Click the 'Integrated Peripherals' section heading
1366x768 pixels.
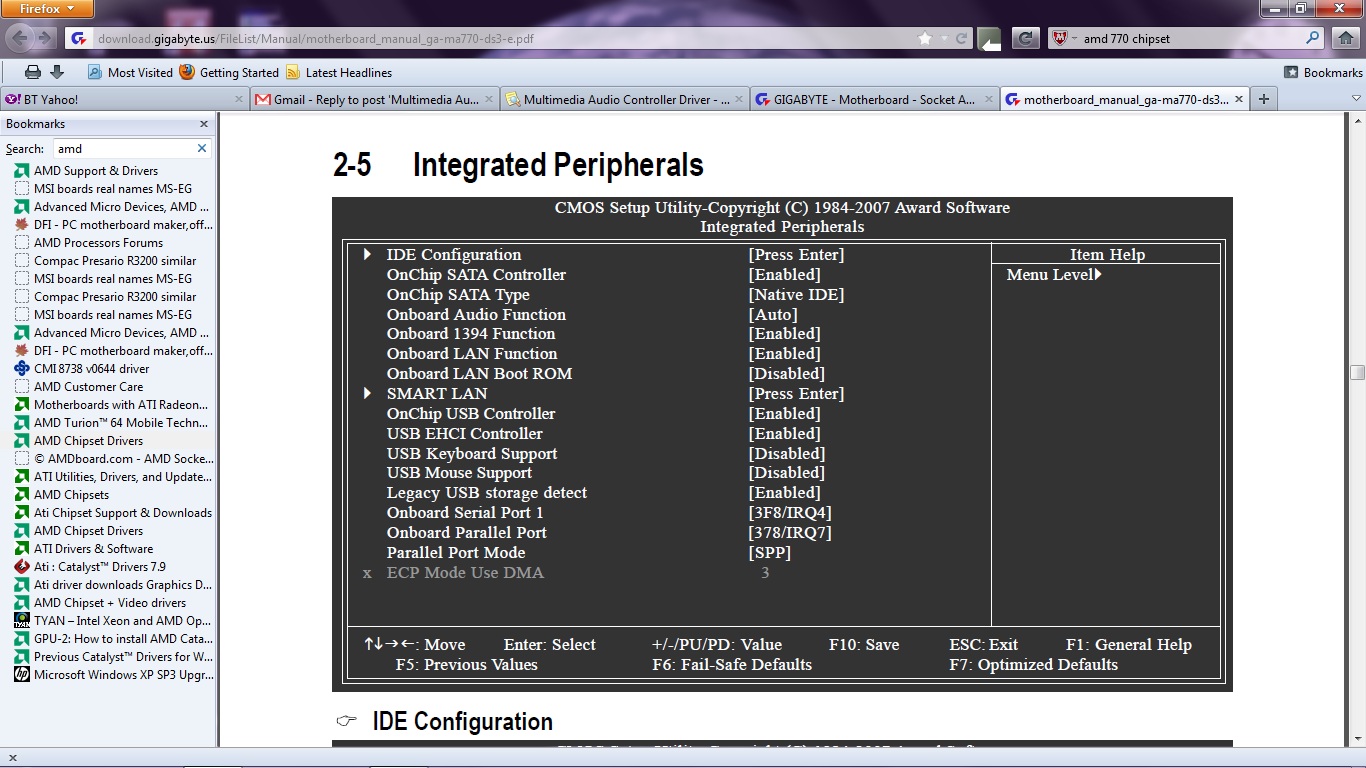pyautogui.click(x=558, y=165)
